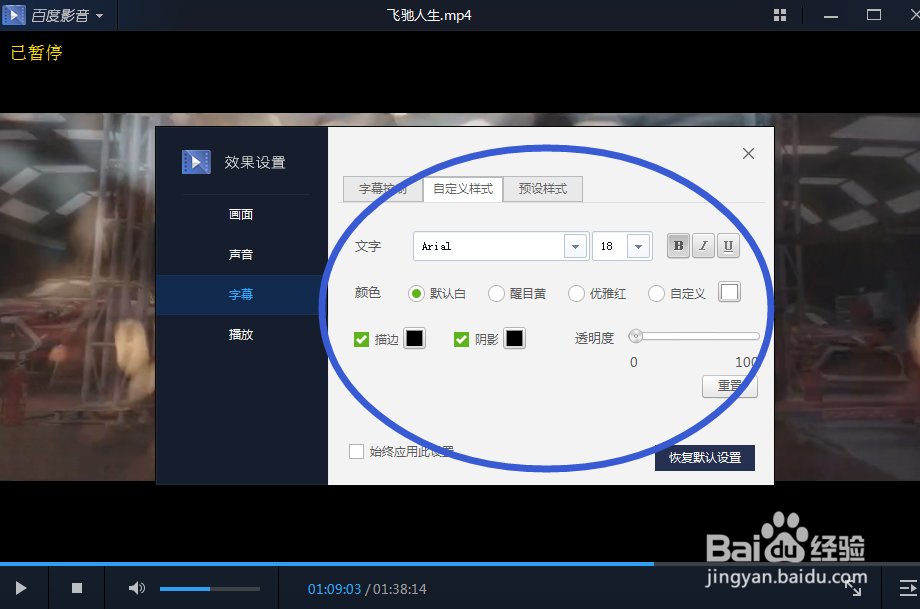This screenshot has height=609, width=920.
Task: Expand the Arial font dropdown
Action: point(576,246)
